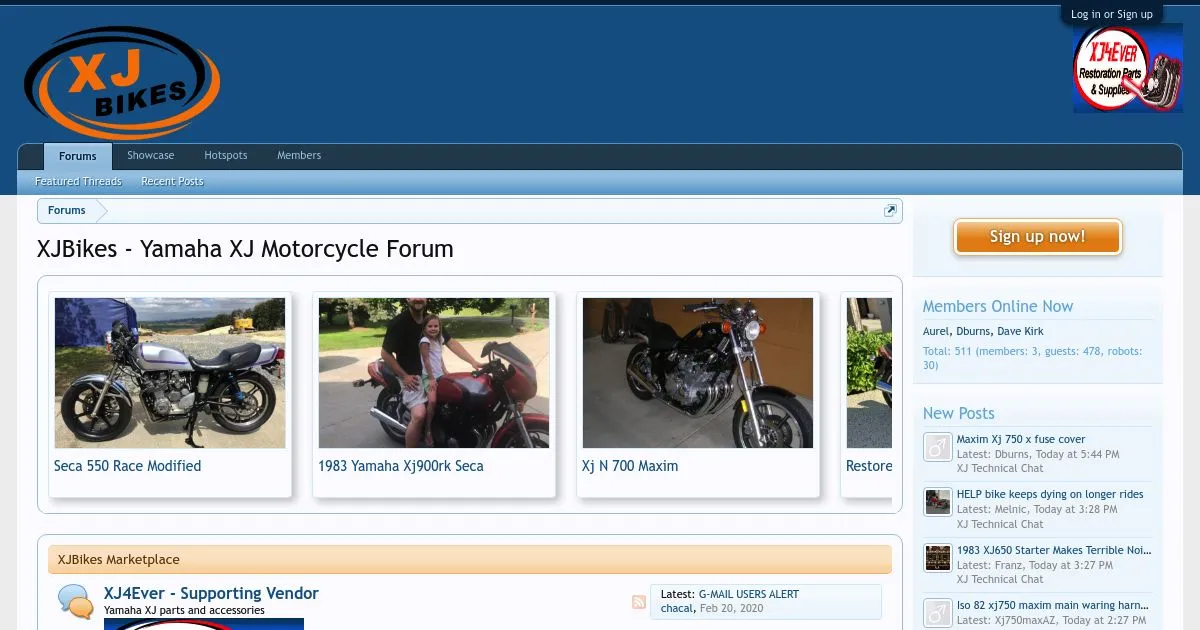
Task: Open Iso 82 xj750 maxim main wiring thread
Action: coord(1054,605)
